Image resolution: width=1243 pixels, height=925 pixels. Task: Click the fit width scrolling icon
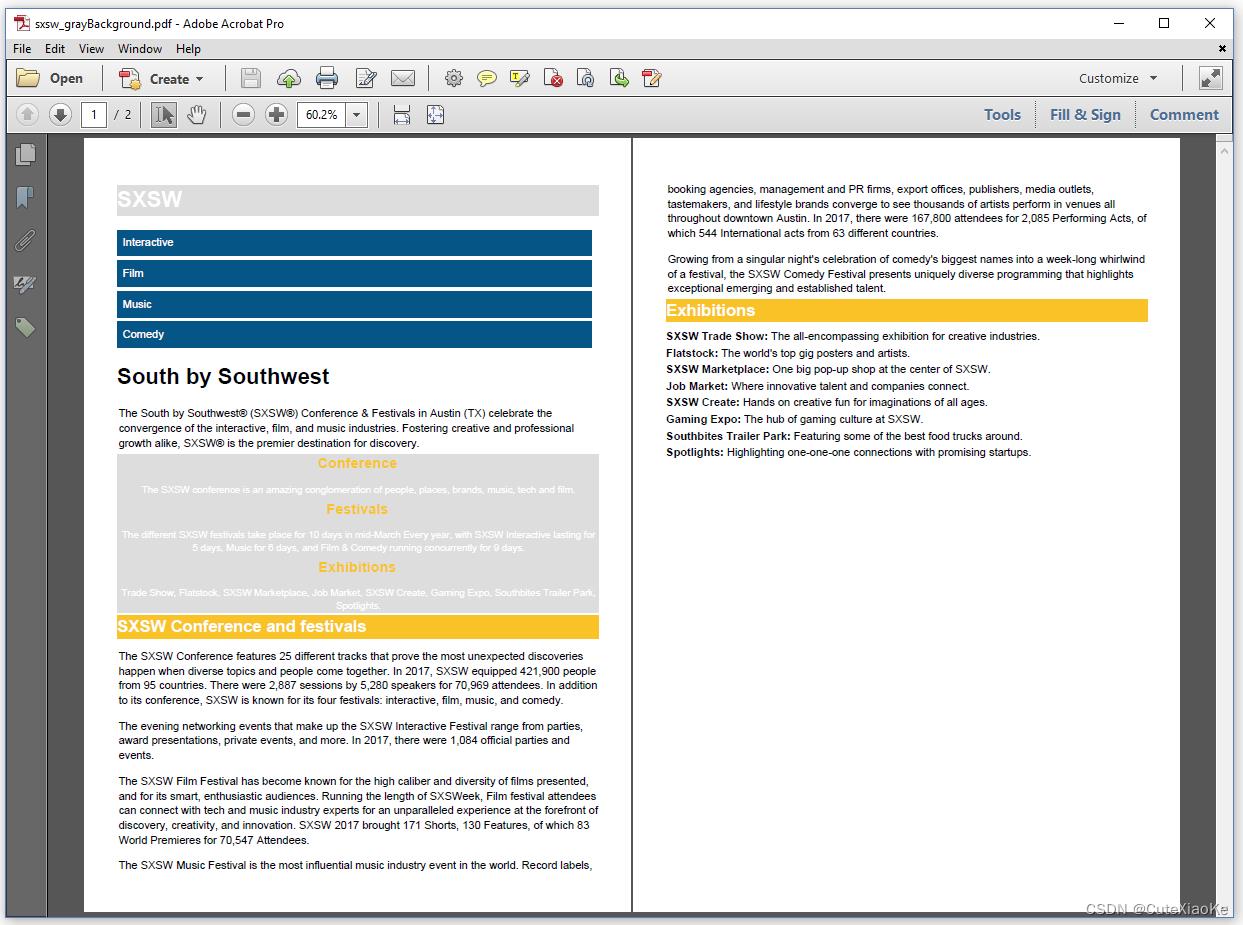(x=402, y=114)
